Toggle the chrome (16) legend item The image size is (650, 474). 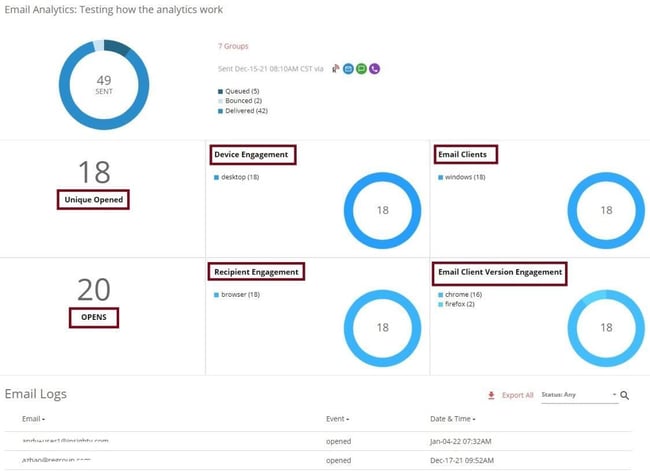point(460,294)
